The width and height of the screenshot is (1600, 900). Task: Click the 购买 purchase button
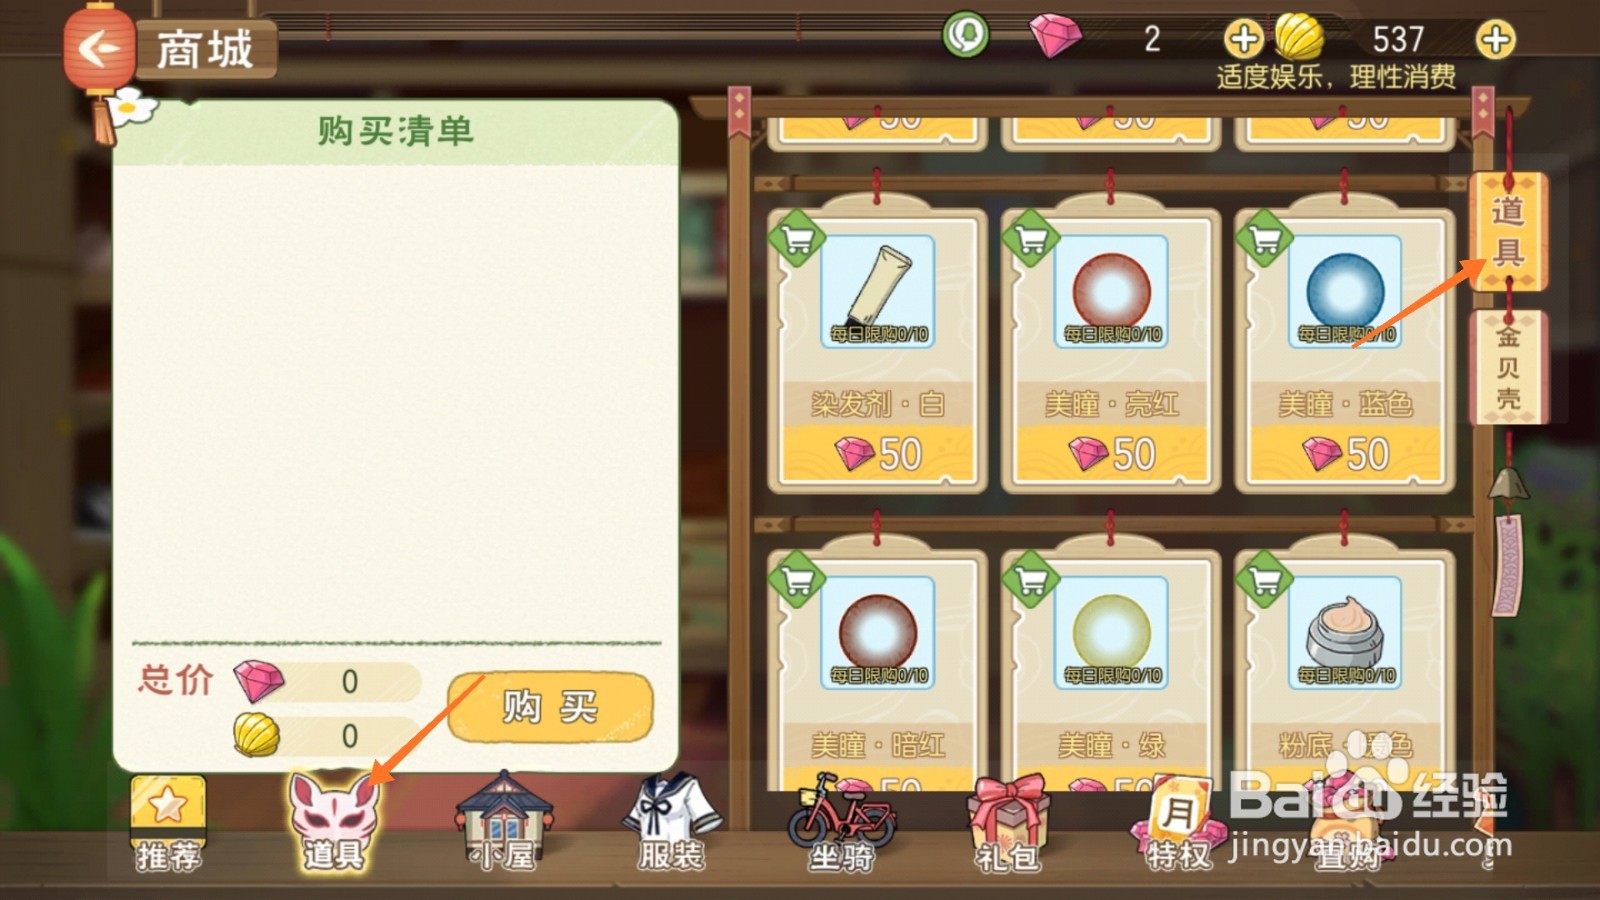(550, 707)
